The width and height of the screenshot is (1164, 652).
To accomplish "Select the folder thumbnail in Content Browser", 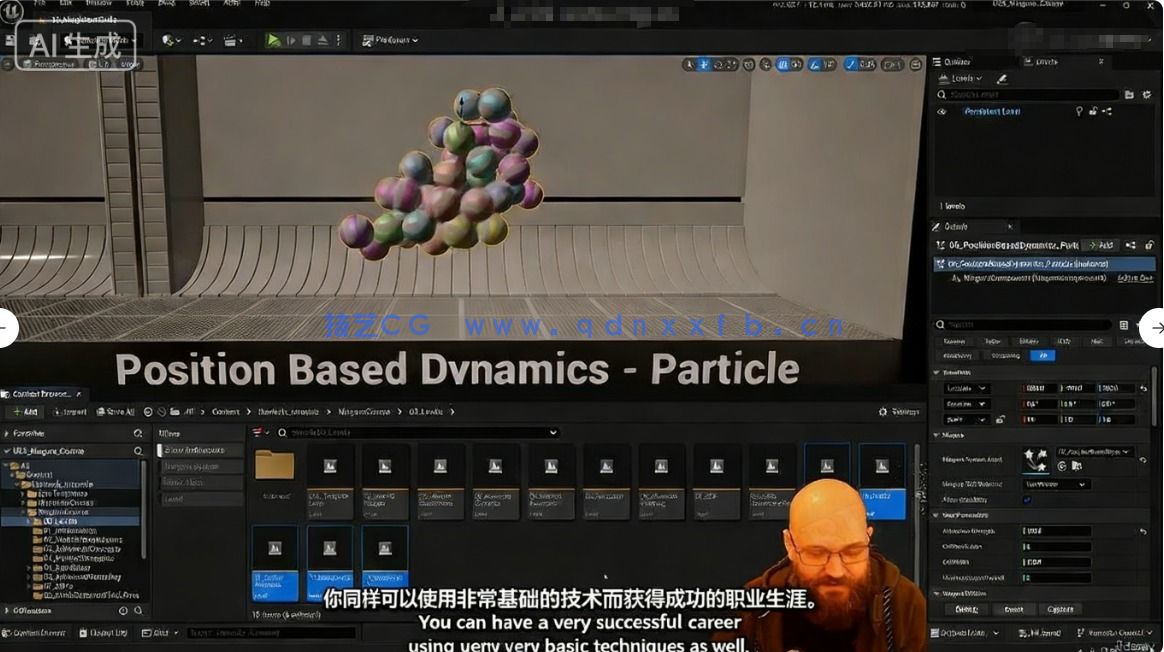I will (x=274, y=467).
